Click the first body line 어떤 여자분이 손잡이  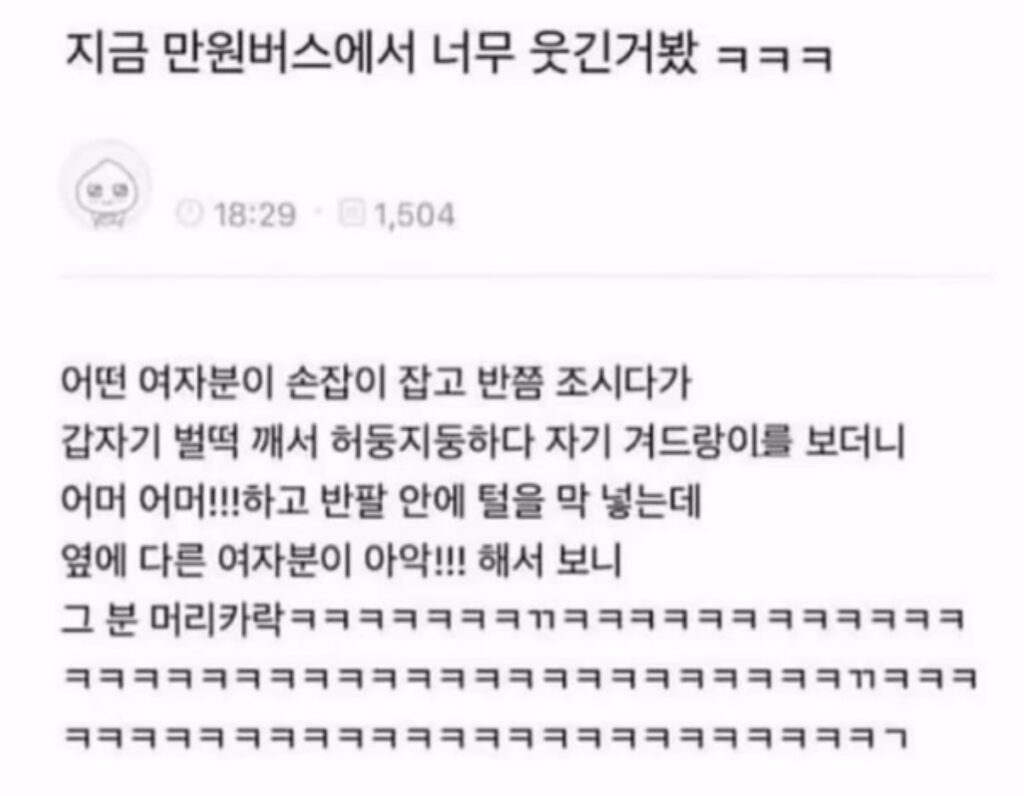pos(376,382)
